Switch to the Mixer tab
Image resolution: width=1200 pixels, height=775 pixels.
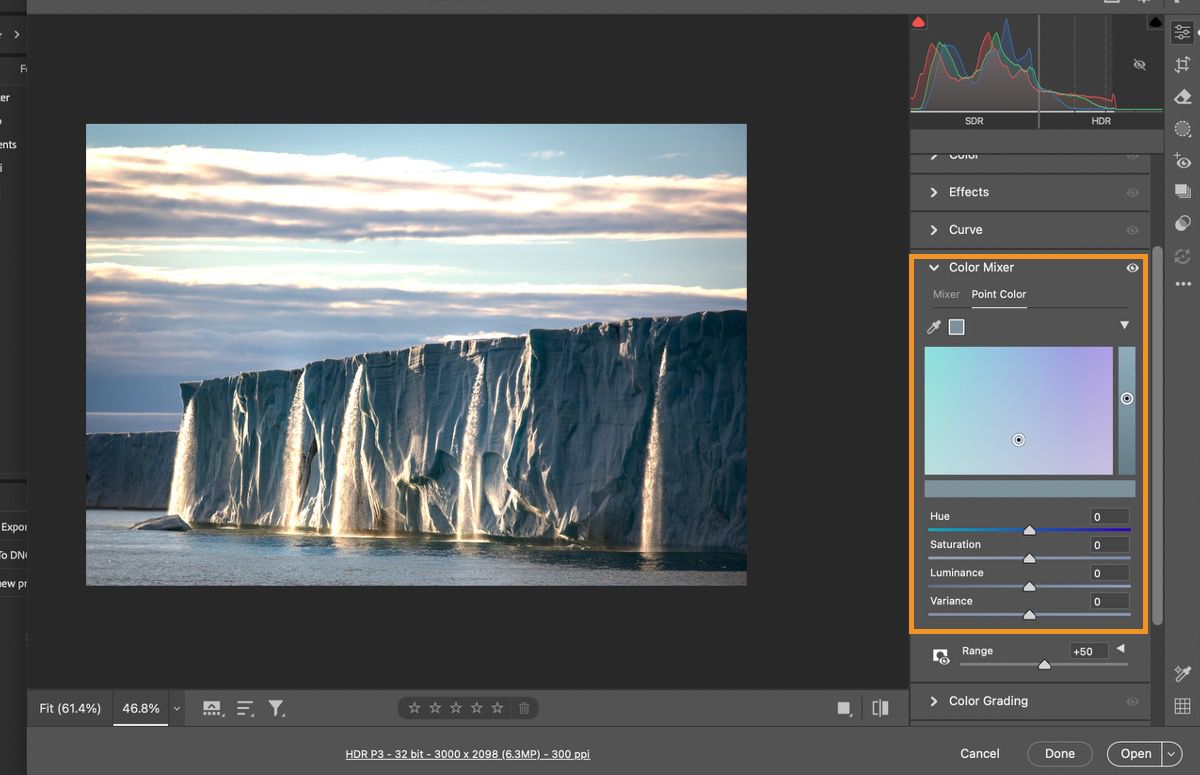tap(946, 294)
